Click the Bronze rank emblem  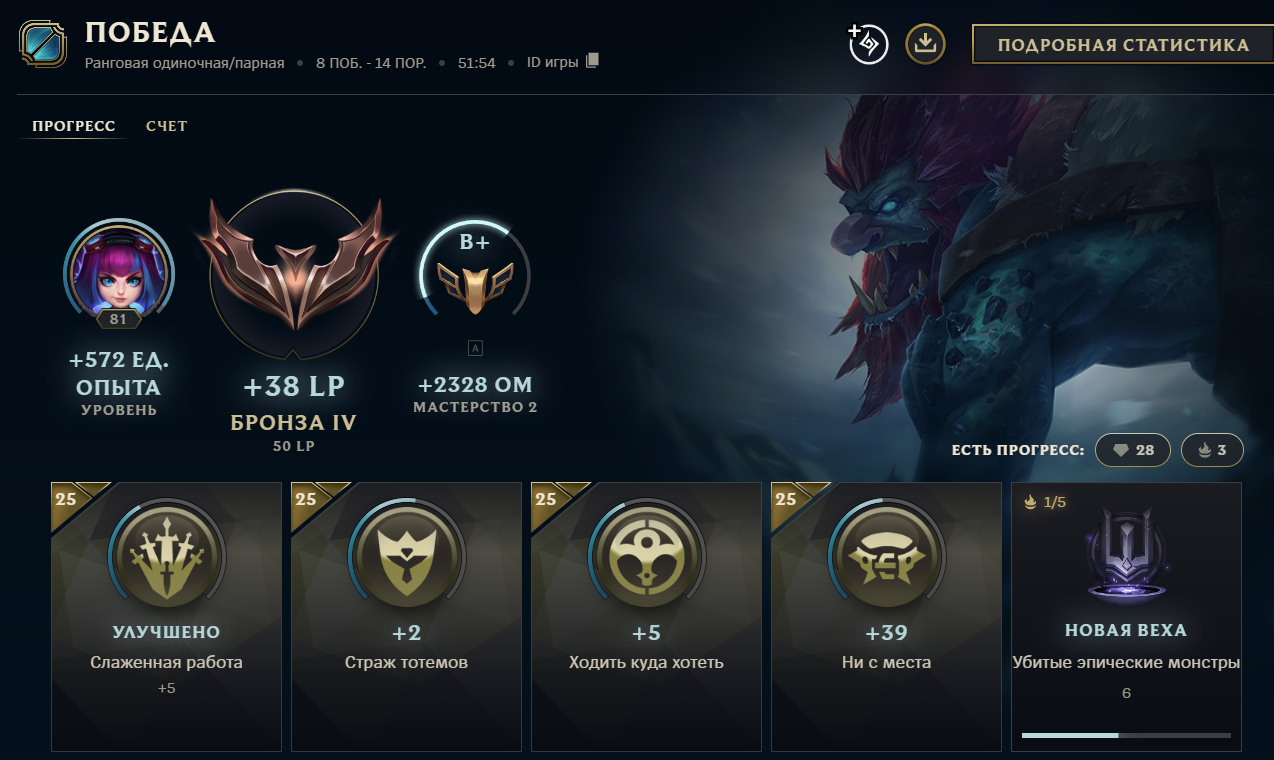click(294, 272)
